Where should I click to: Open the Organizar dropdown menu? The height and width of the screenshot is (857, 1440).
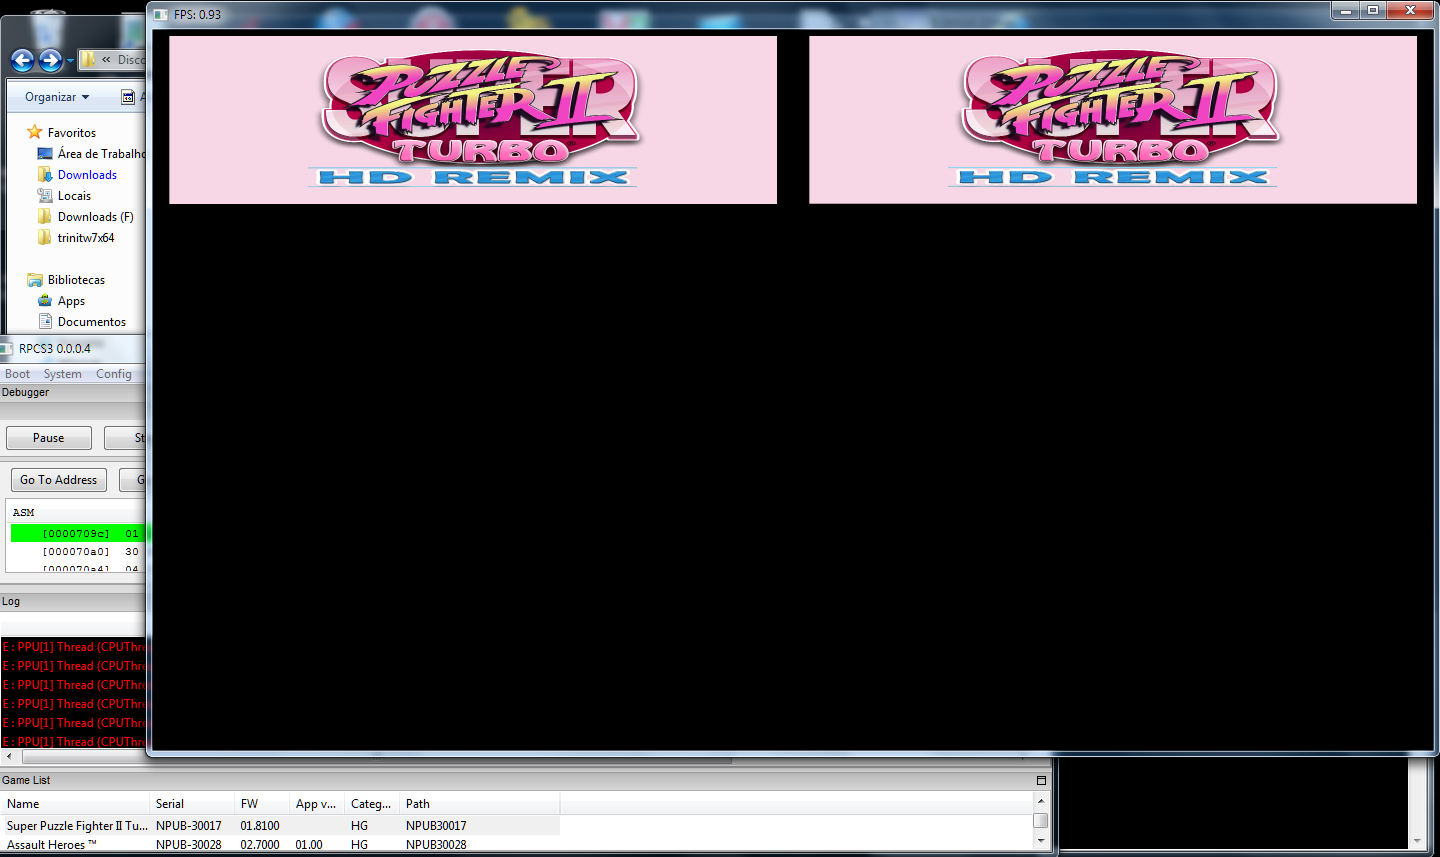(57, 97)
